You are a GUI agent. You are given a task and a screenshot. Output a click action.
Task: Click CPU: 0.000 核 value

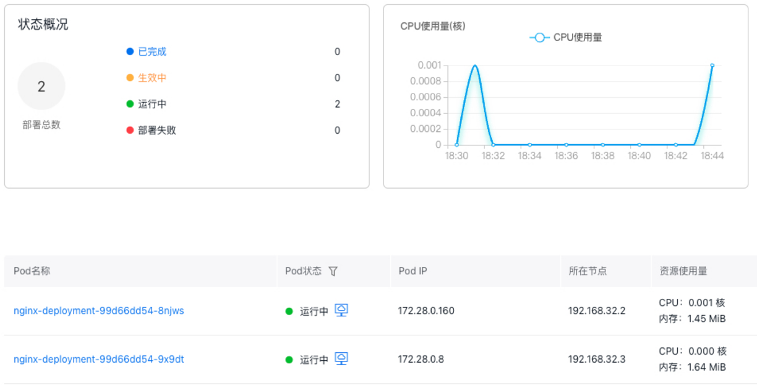pyautogui.click(x=692, y=351)
